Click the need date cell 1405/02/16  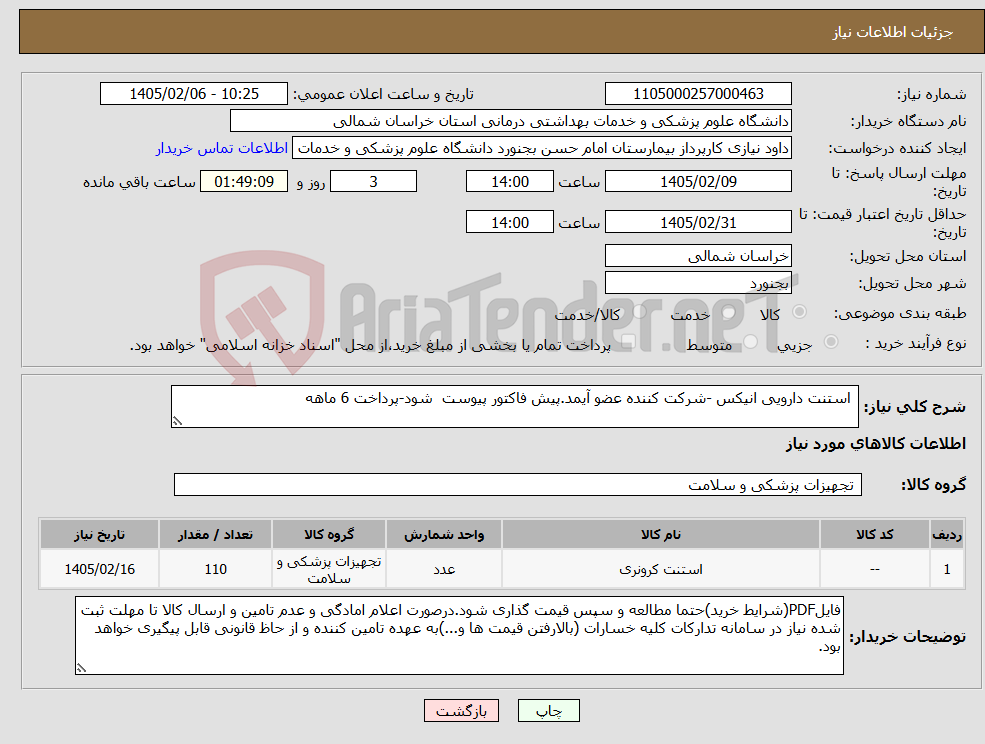[99, 569]
